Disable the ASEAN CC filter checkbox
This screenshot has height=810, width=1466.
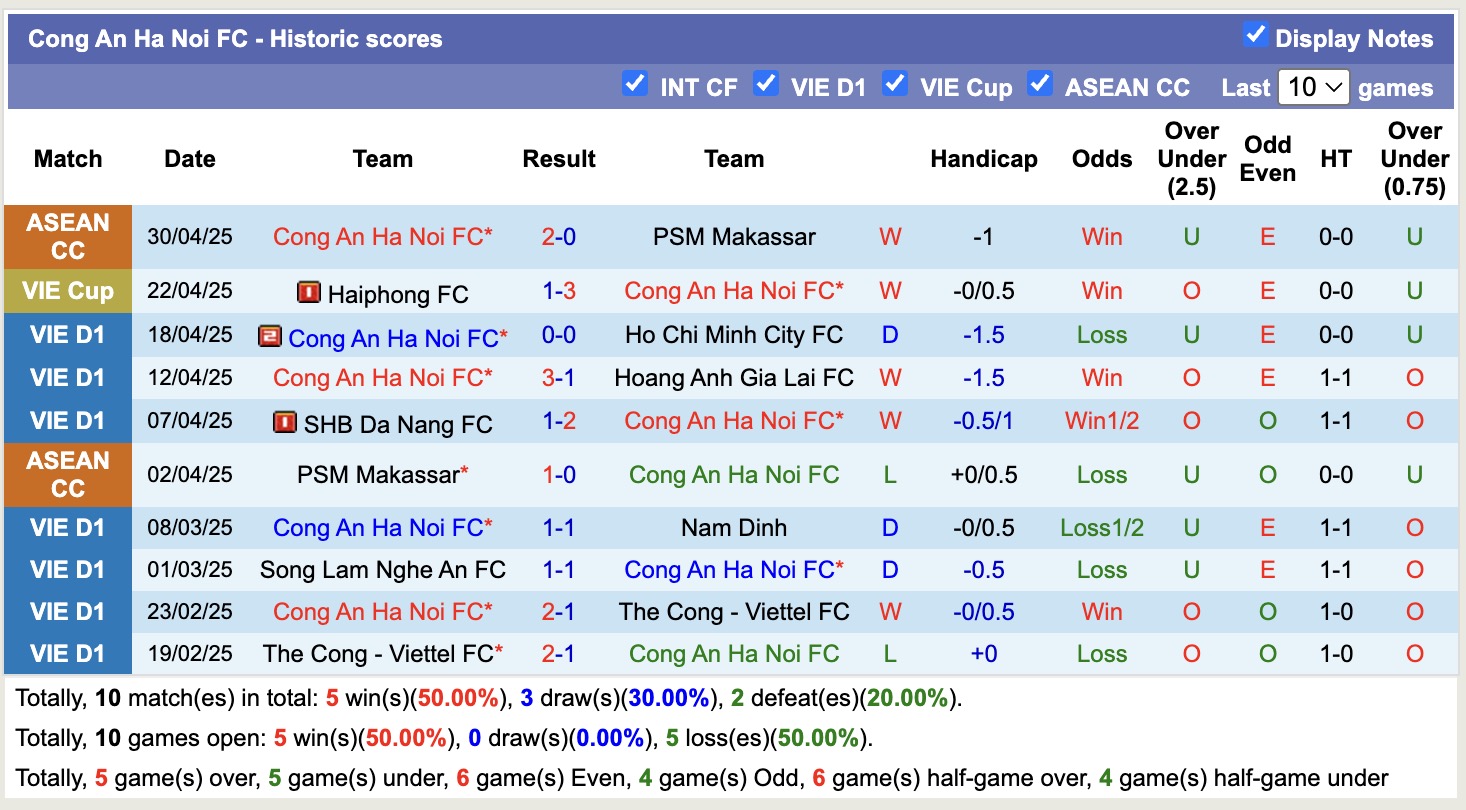click(x=1040, y=85)
